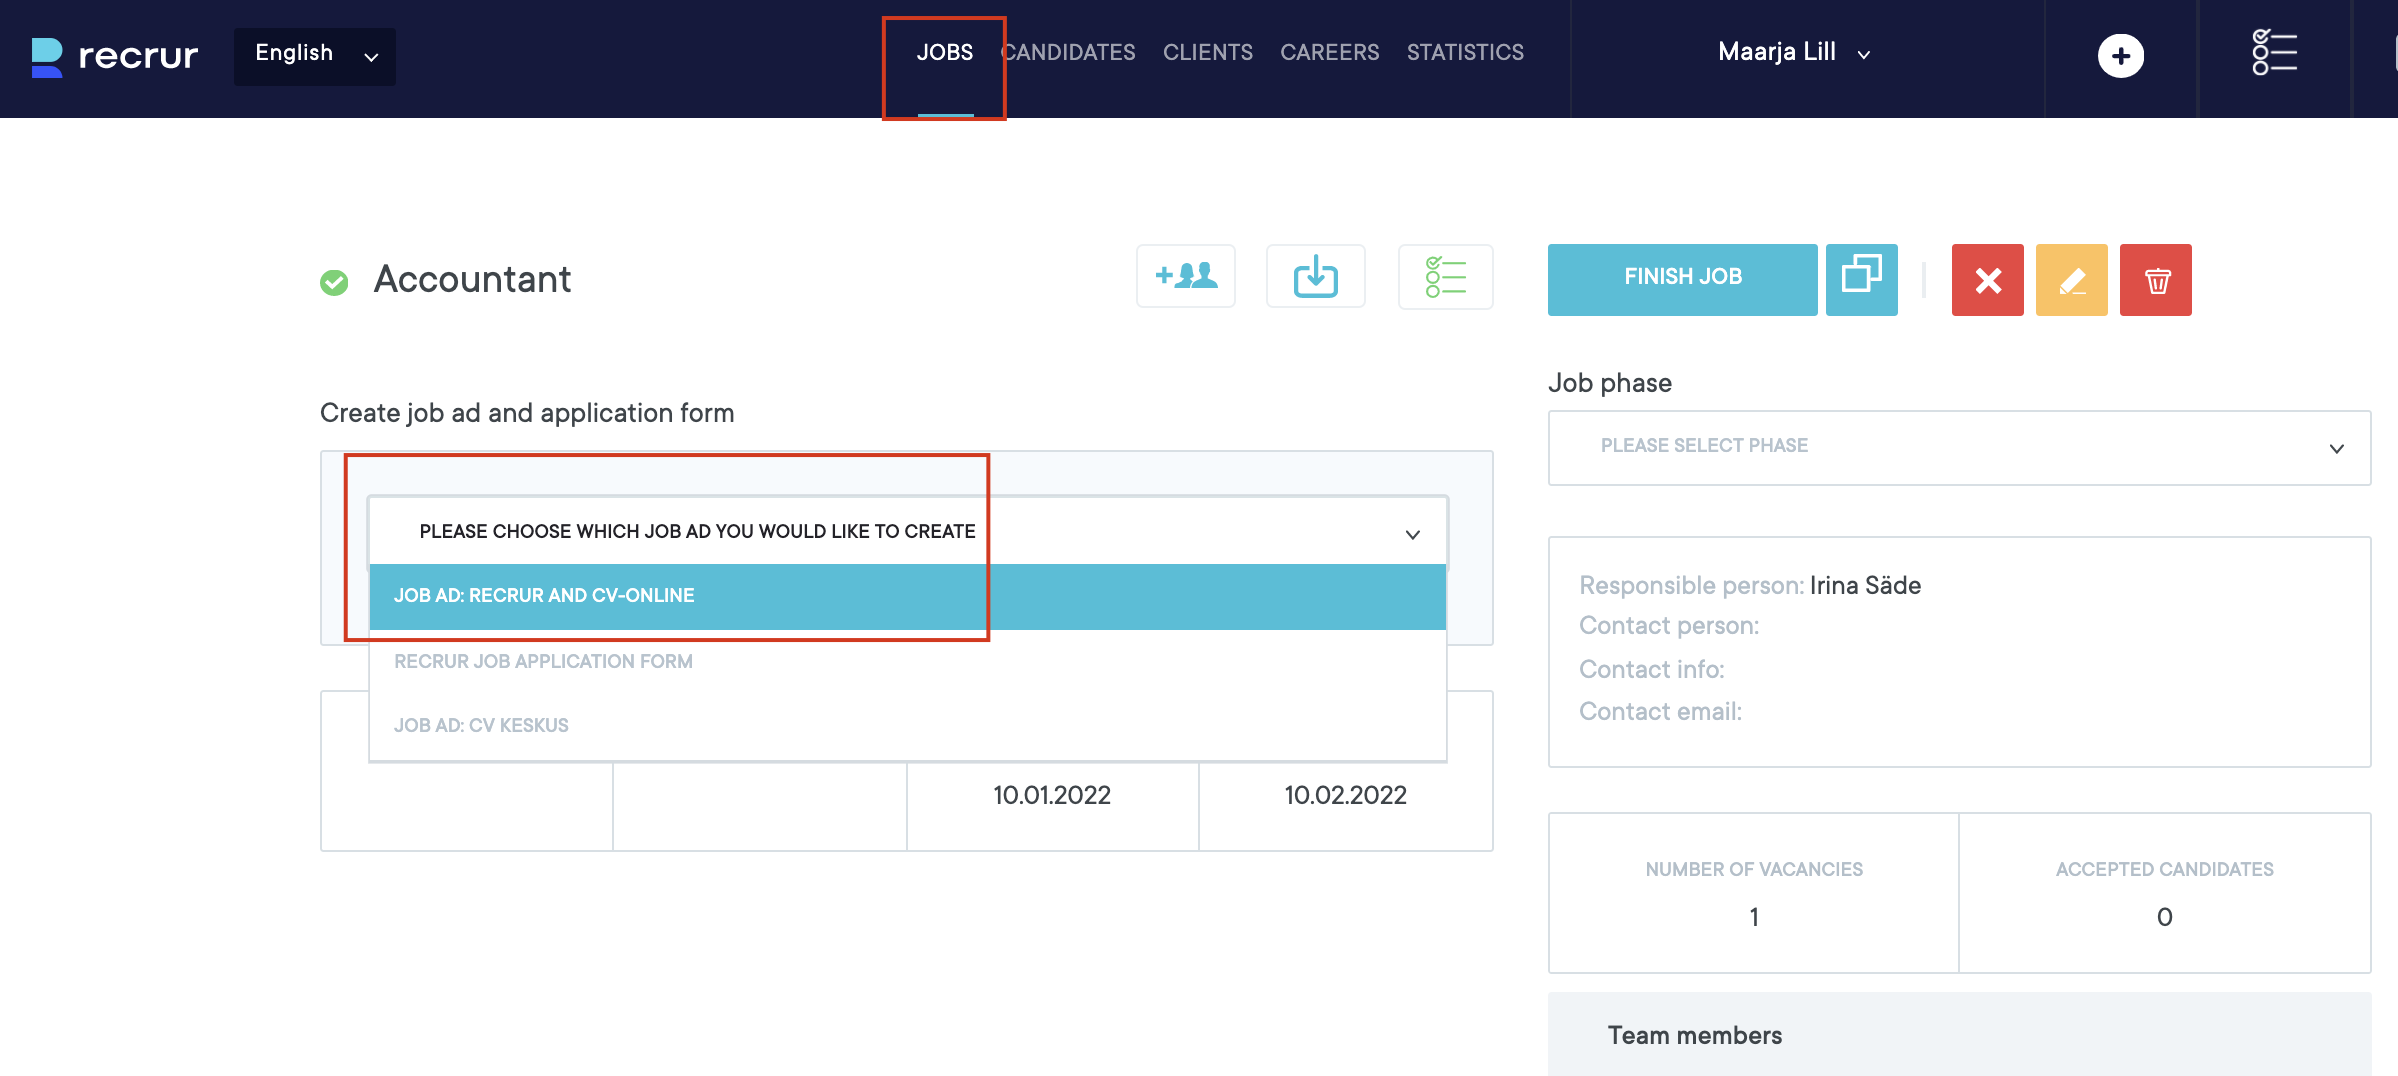The width and height of the screenshot is (2398, 1076).
Task: Choose Recrur Job Application Form option
Action: tap(543, 662)
